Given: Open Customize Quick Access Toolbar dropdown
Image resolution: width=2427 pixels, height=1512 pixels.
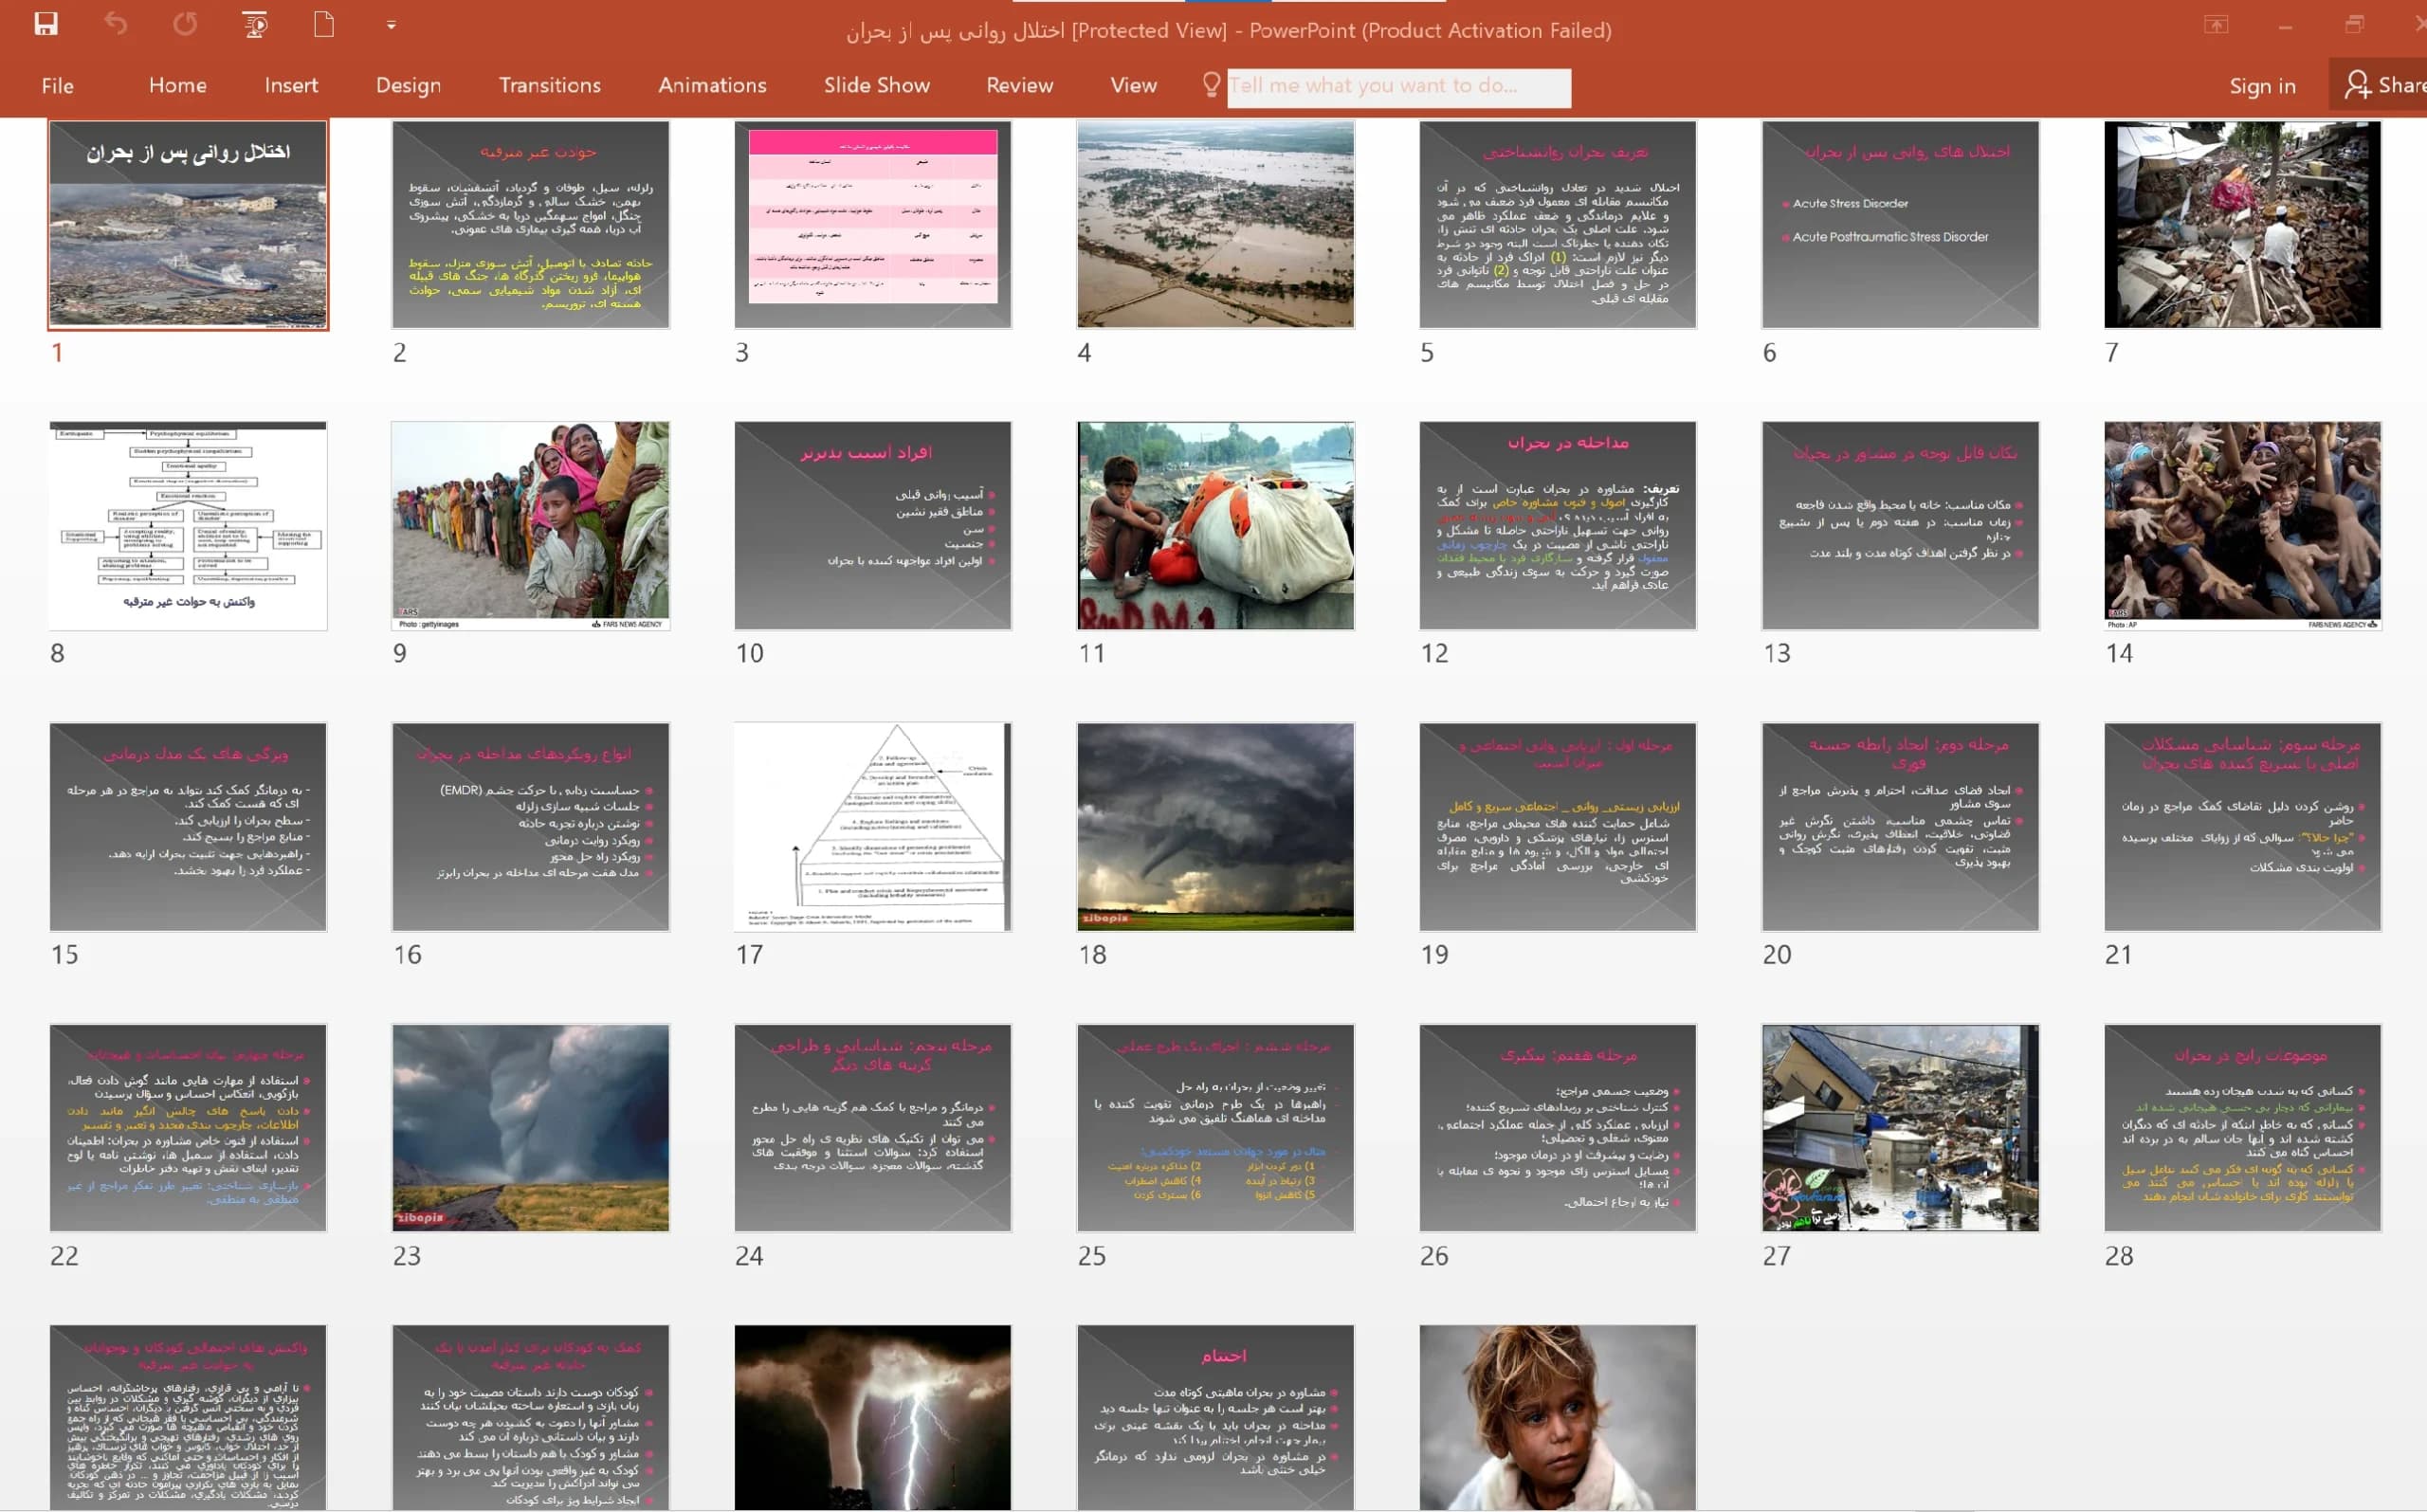Looking at the screenshot, I should click(391, 25).
